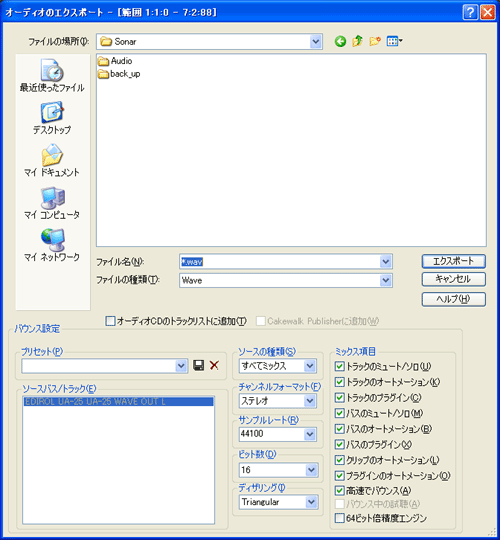Go up one folder level
The height and width of the screenshot is (540, 500).
pyautogui.click(x=357, y=41)
